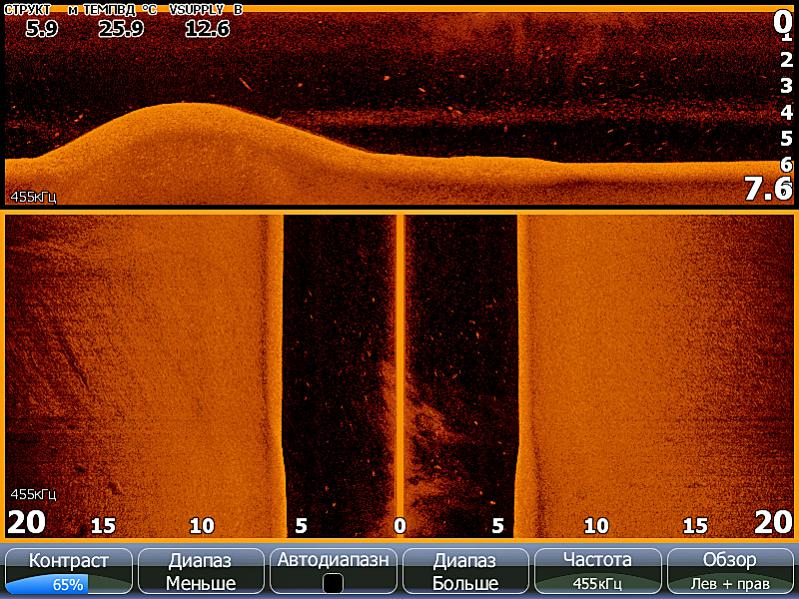Click the 7.6 depth range value
Viewport: 799px width, 599px height.
[768, 188]
